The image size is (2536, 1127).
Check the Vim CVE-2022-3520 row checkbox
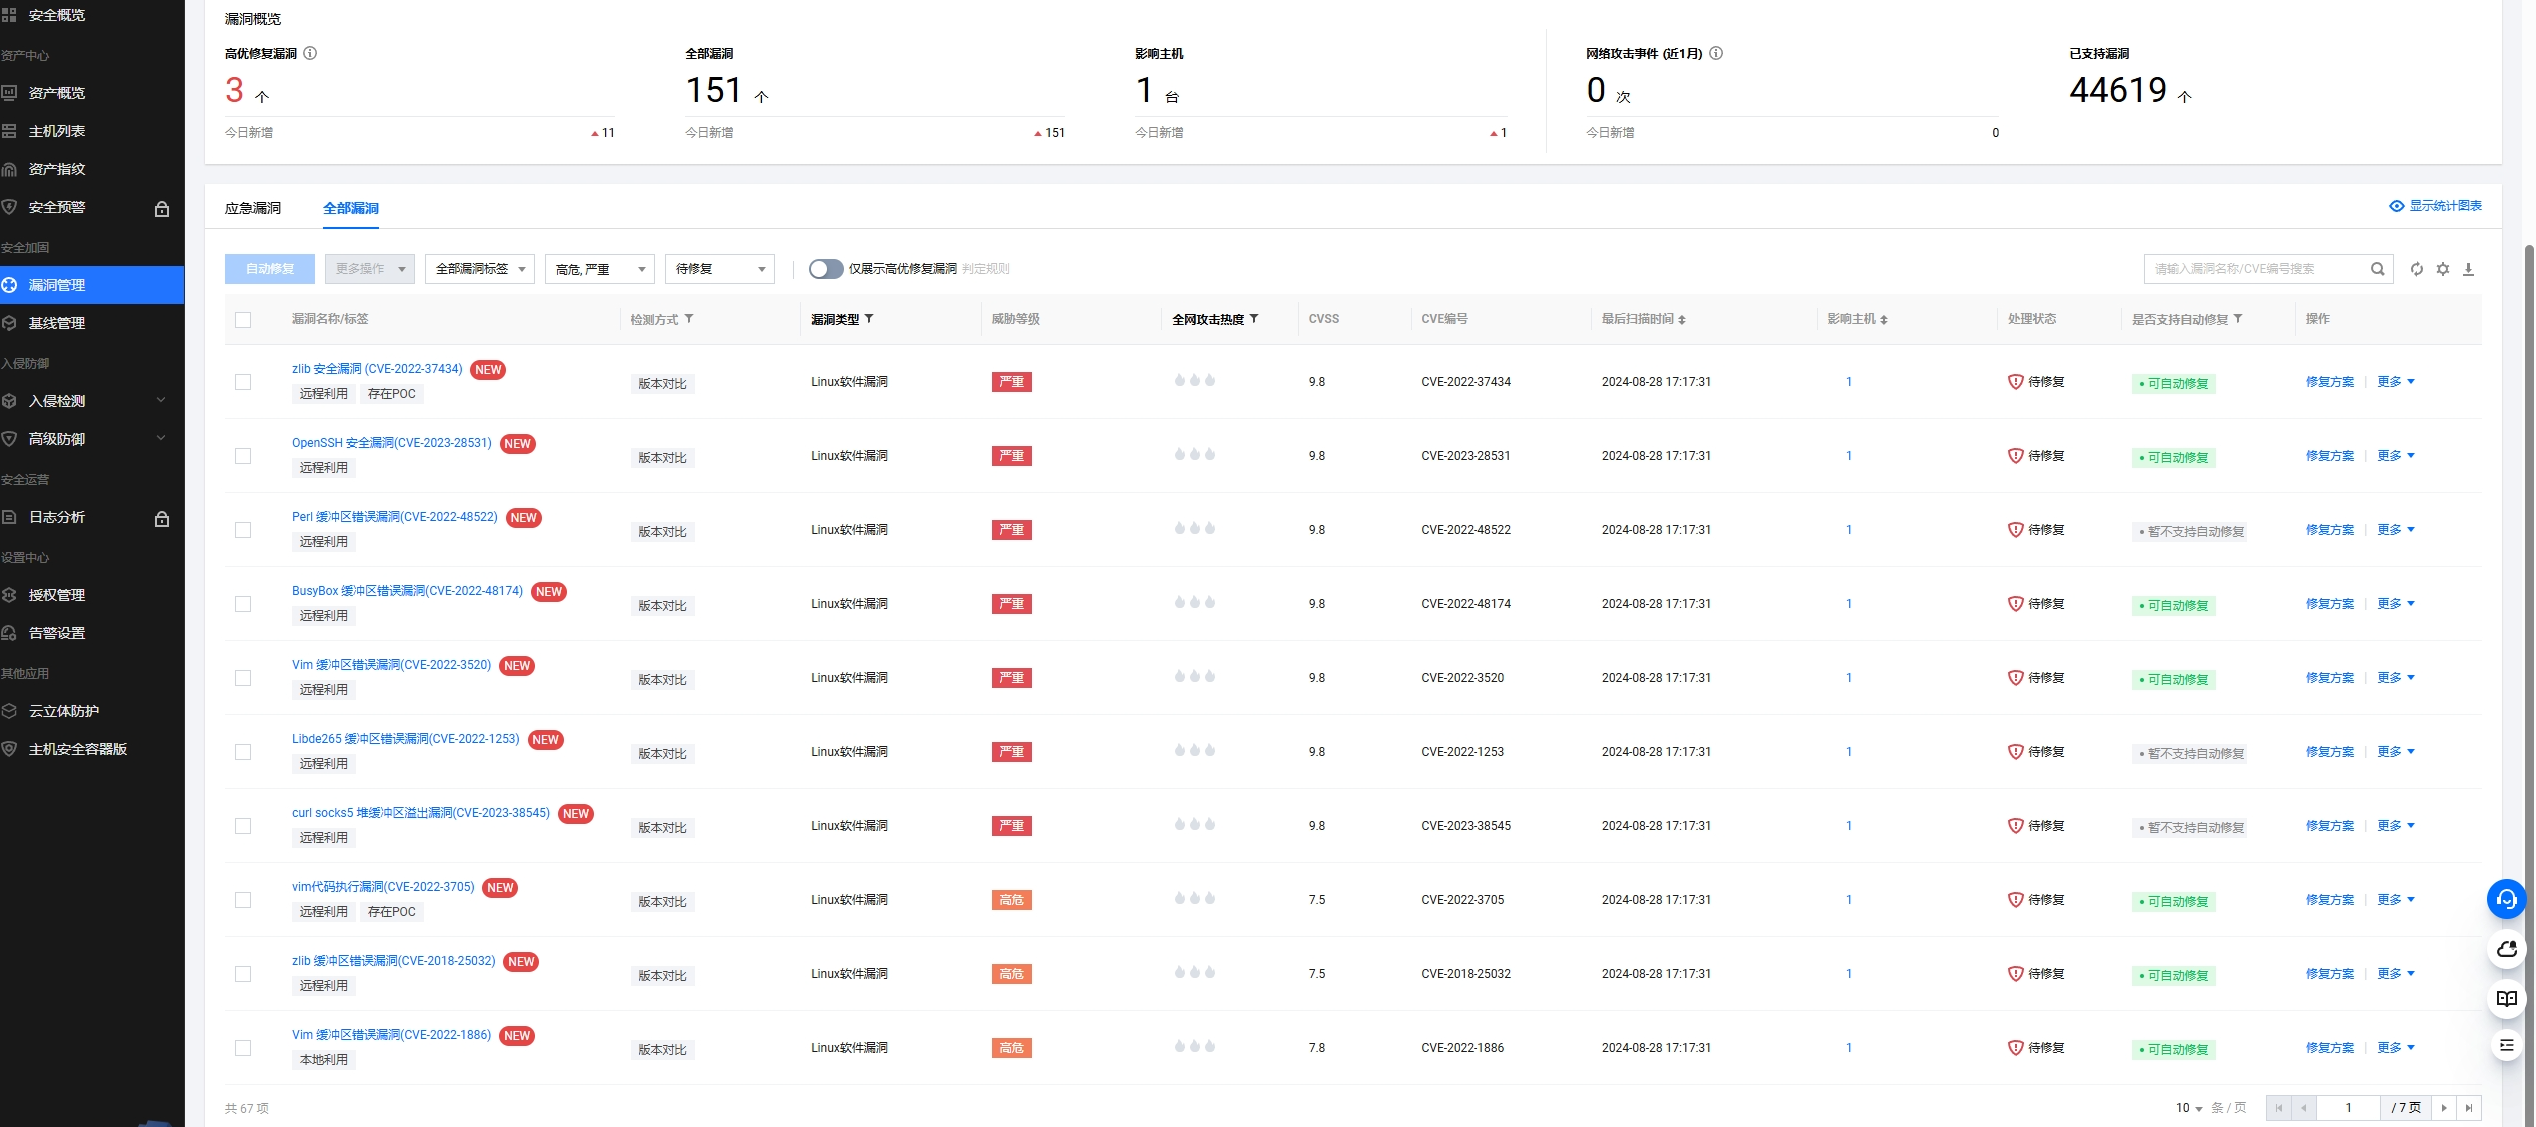coord(243,678)
